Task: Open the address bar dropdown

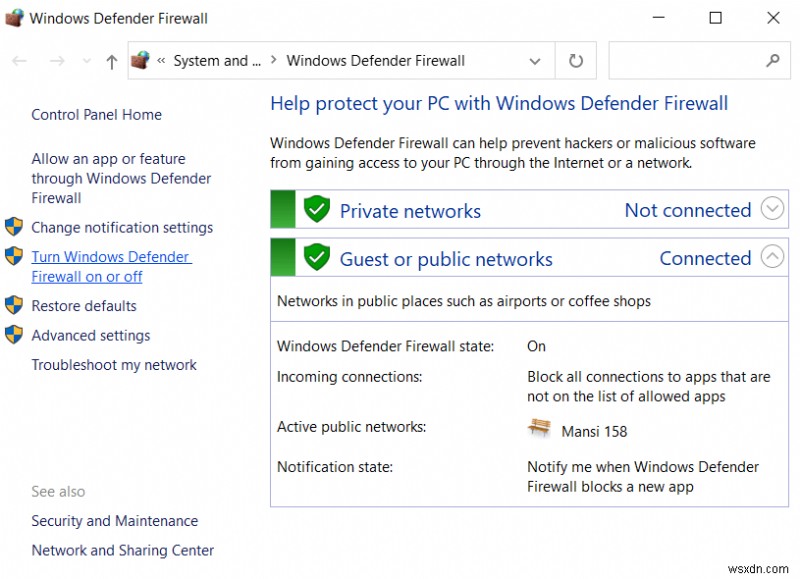Action: coord(535,60)
